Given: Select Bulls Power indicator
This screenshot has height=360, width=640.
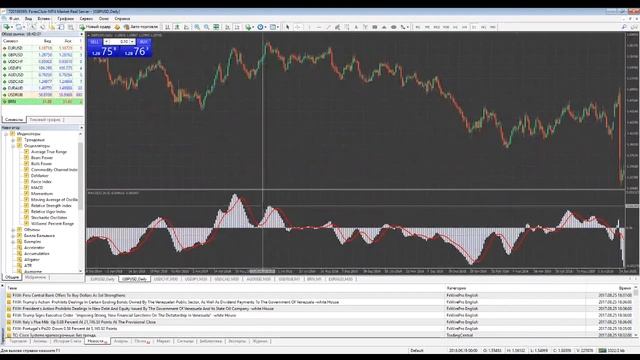Looking at the screenshot, I should pos(41,164).
